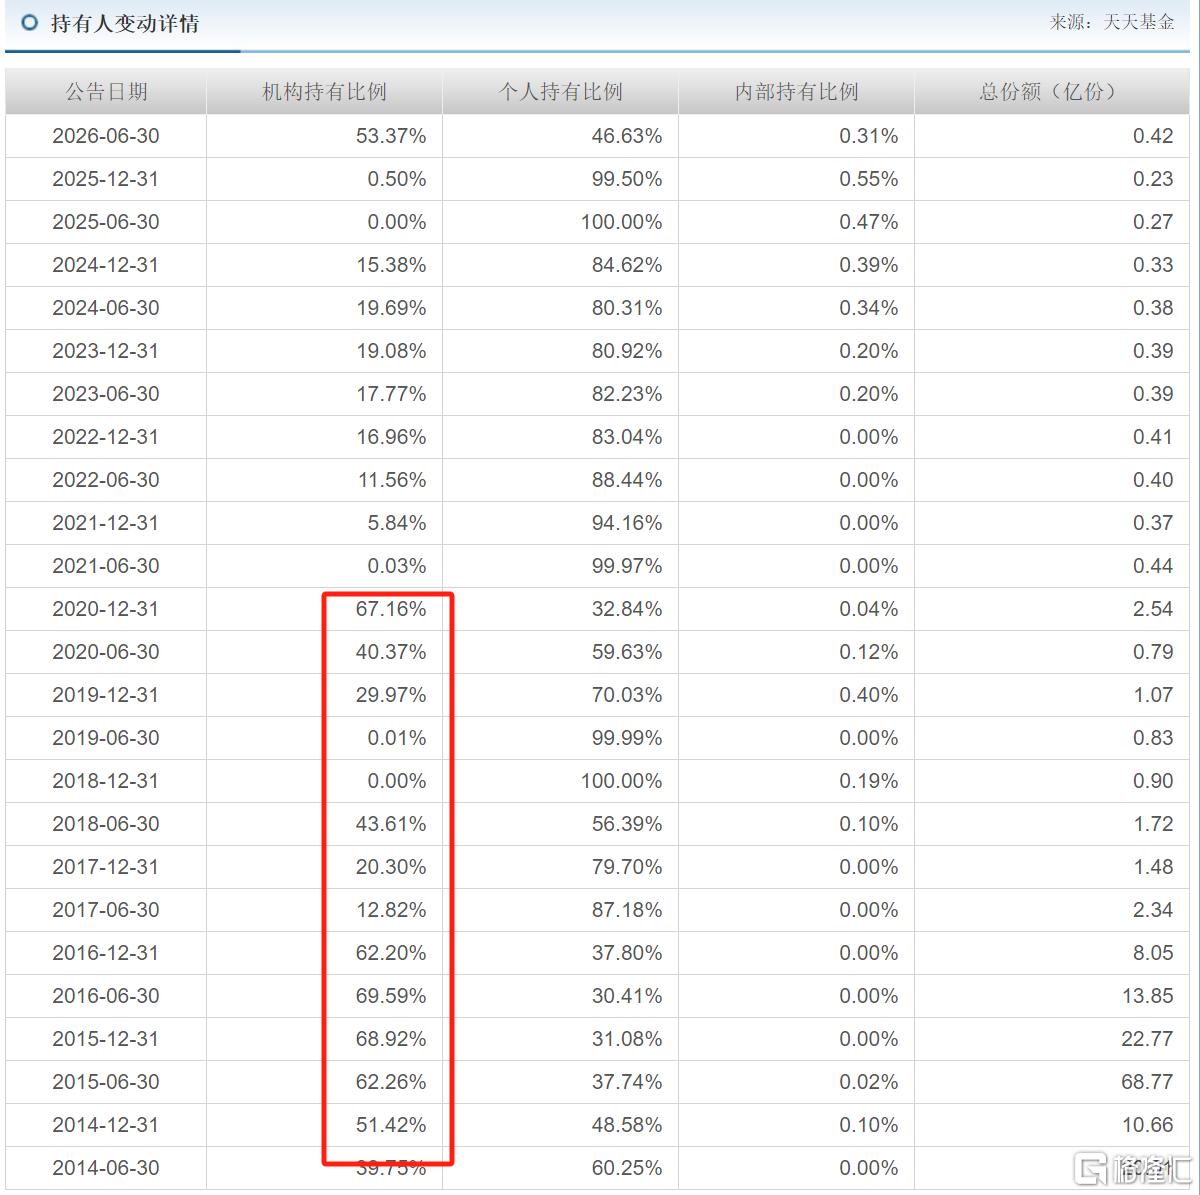Image resolution: width=1200 pixels, height=1195 pixels.
Task: Select the 83.04% individual holding cell
Action: click(627, 437)
